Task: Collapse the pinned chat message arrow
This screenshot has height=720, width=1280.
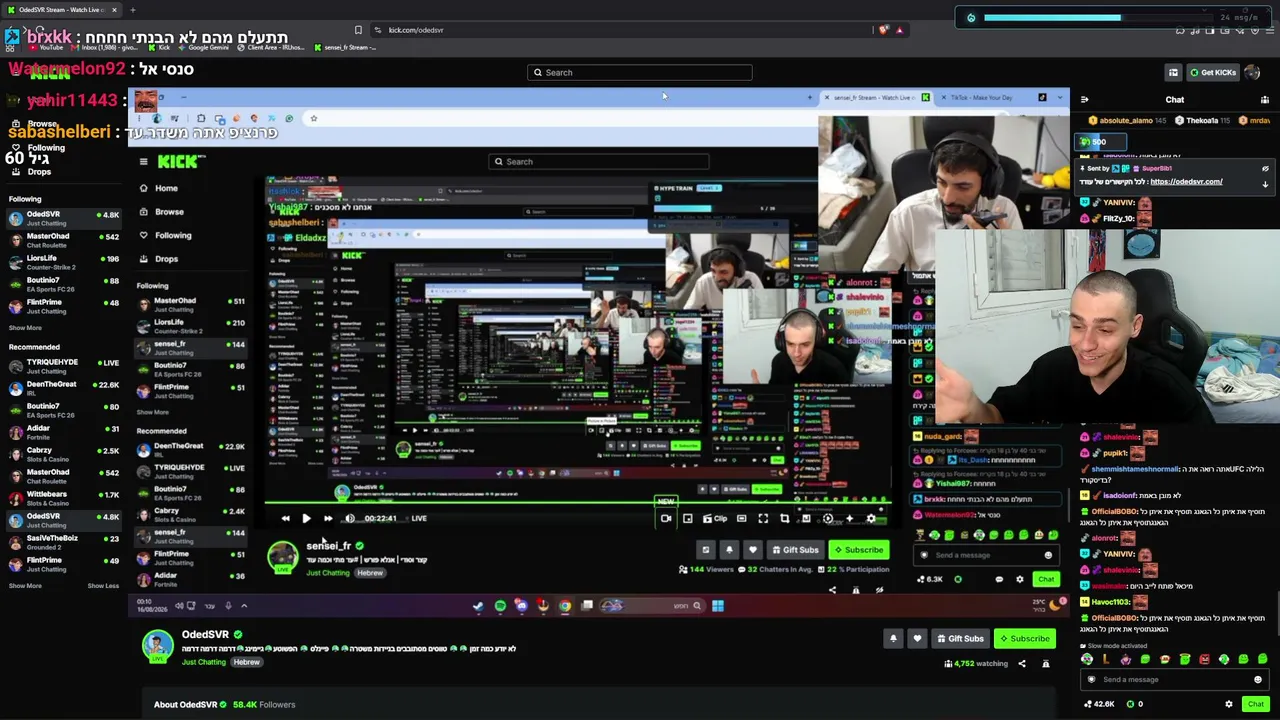Action: tap(1265, 184)
